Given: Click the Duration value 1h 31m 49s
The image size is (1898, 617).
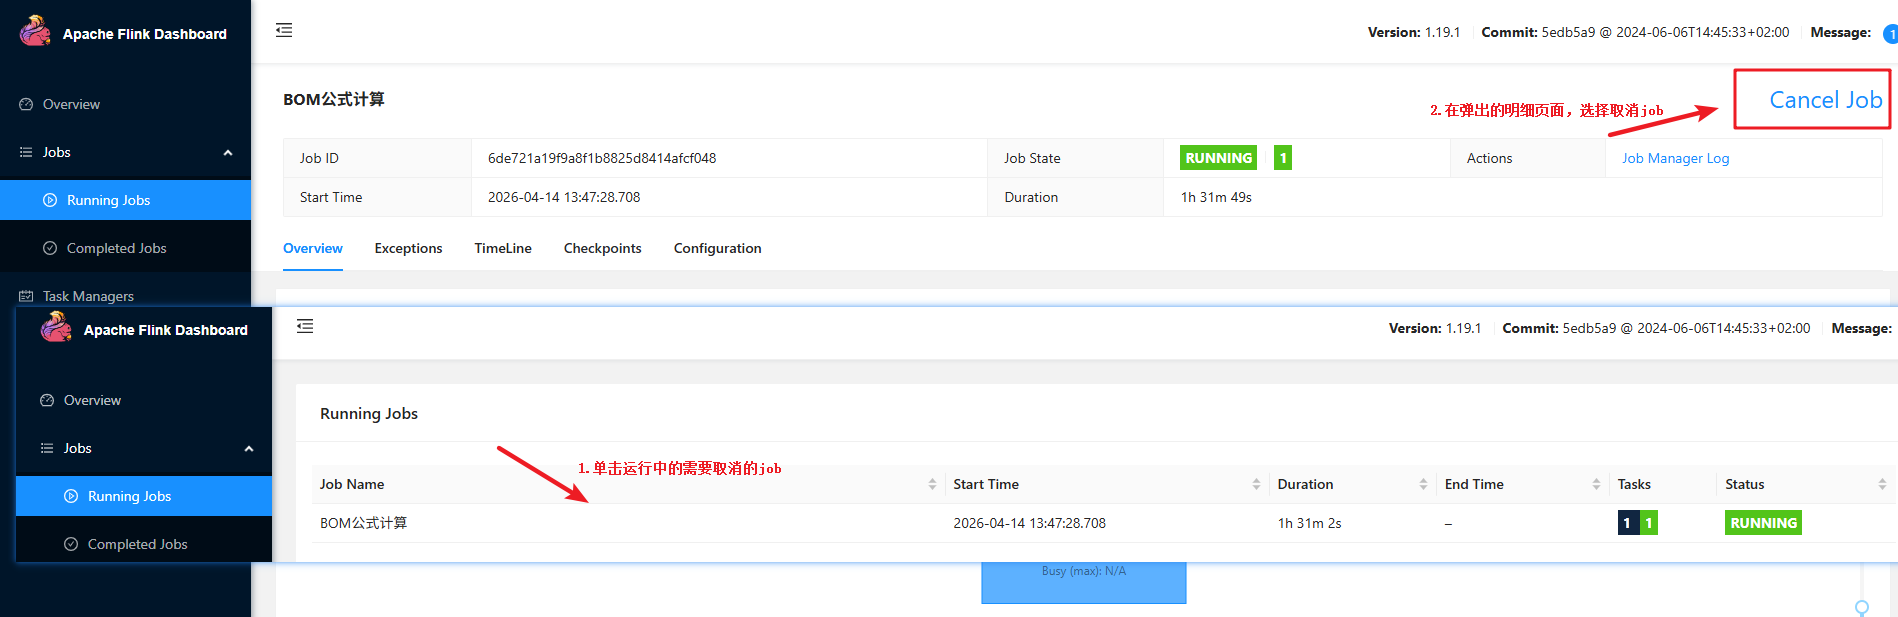Looking at the screenshot, I should click(1216, 197).
